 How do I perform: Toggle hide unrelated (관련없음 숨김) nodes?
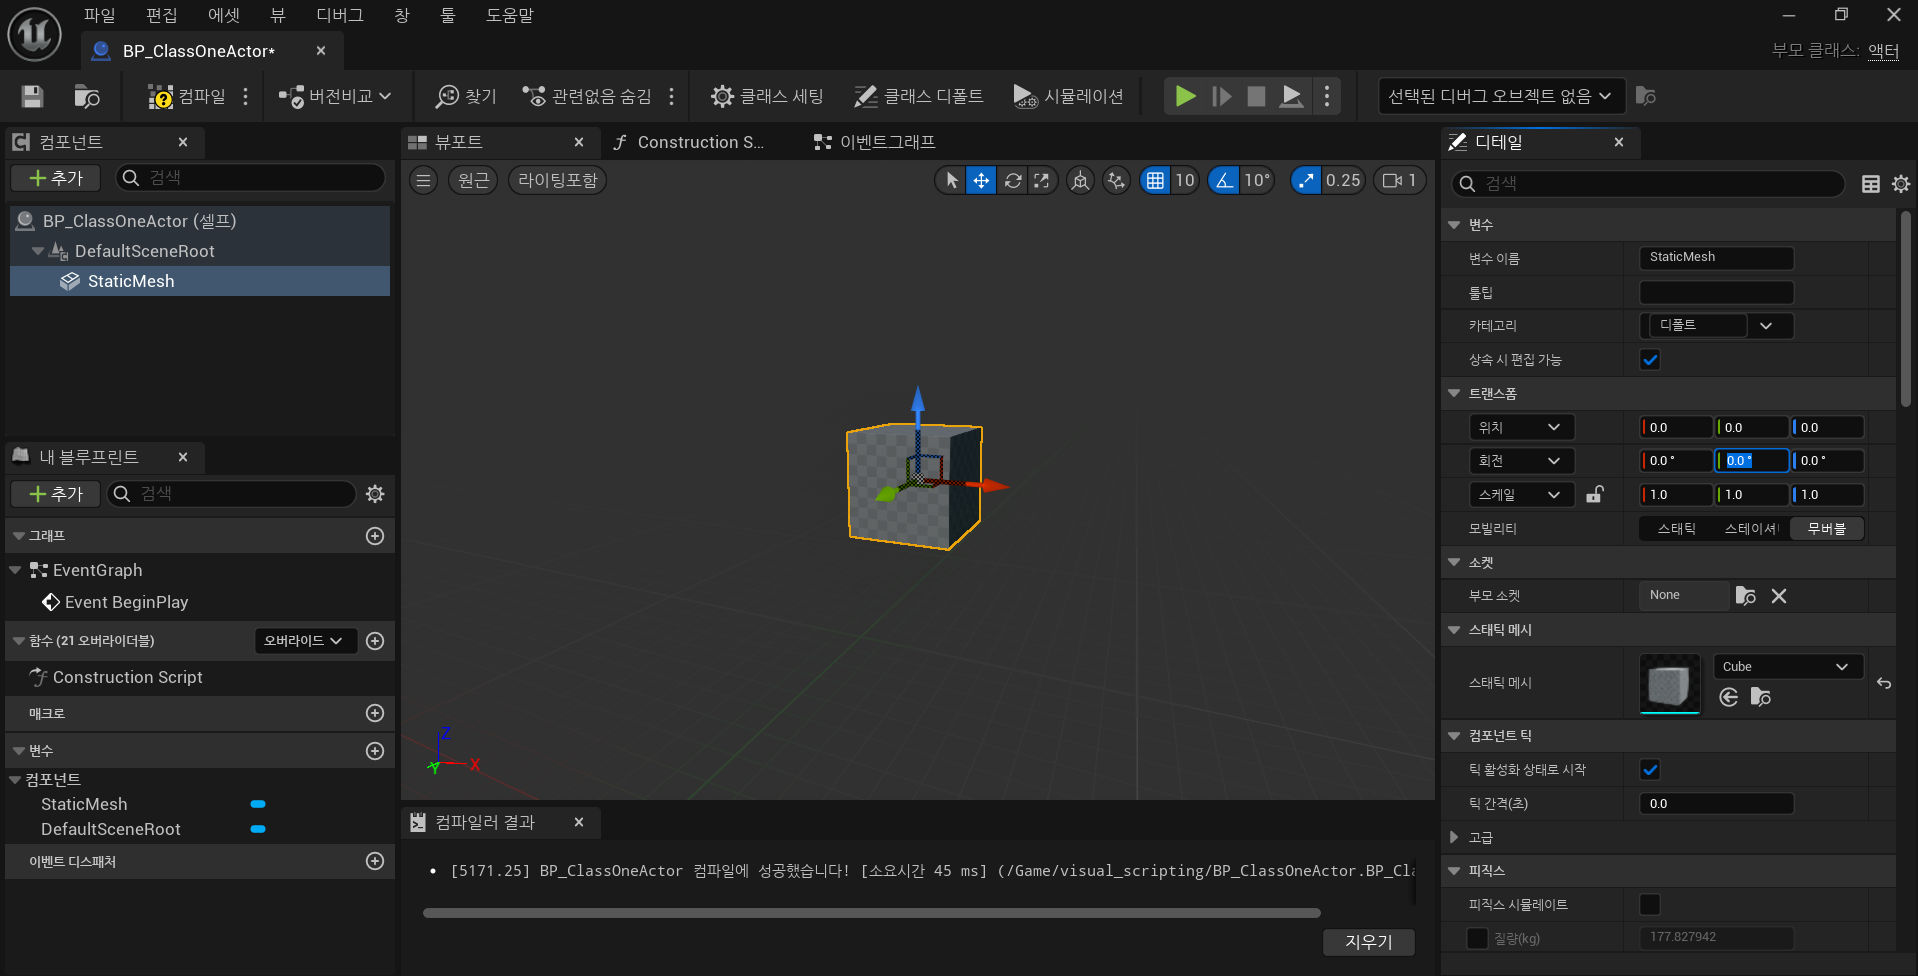click(x=587, y=96)
